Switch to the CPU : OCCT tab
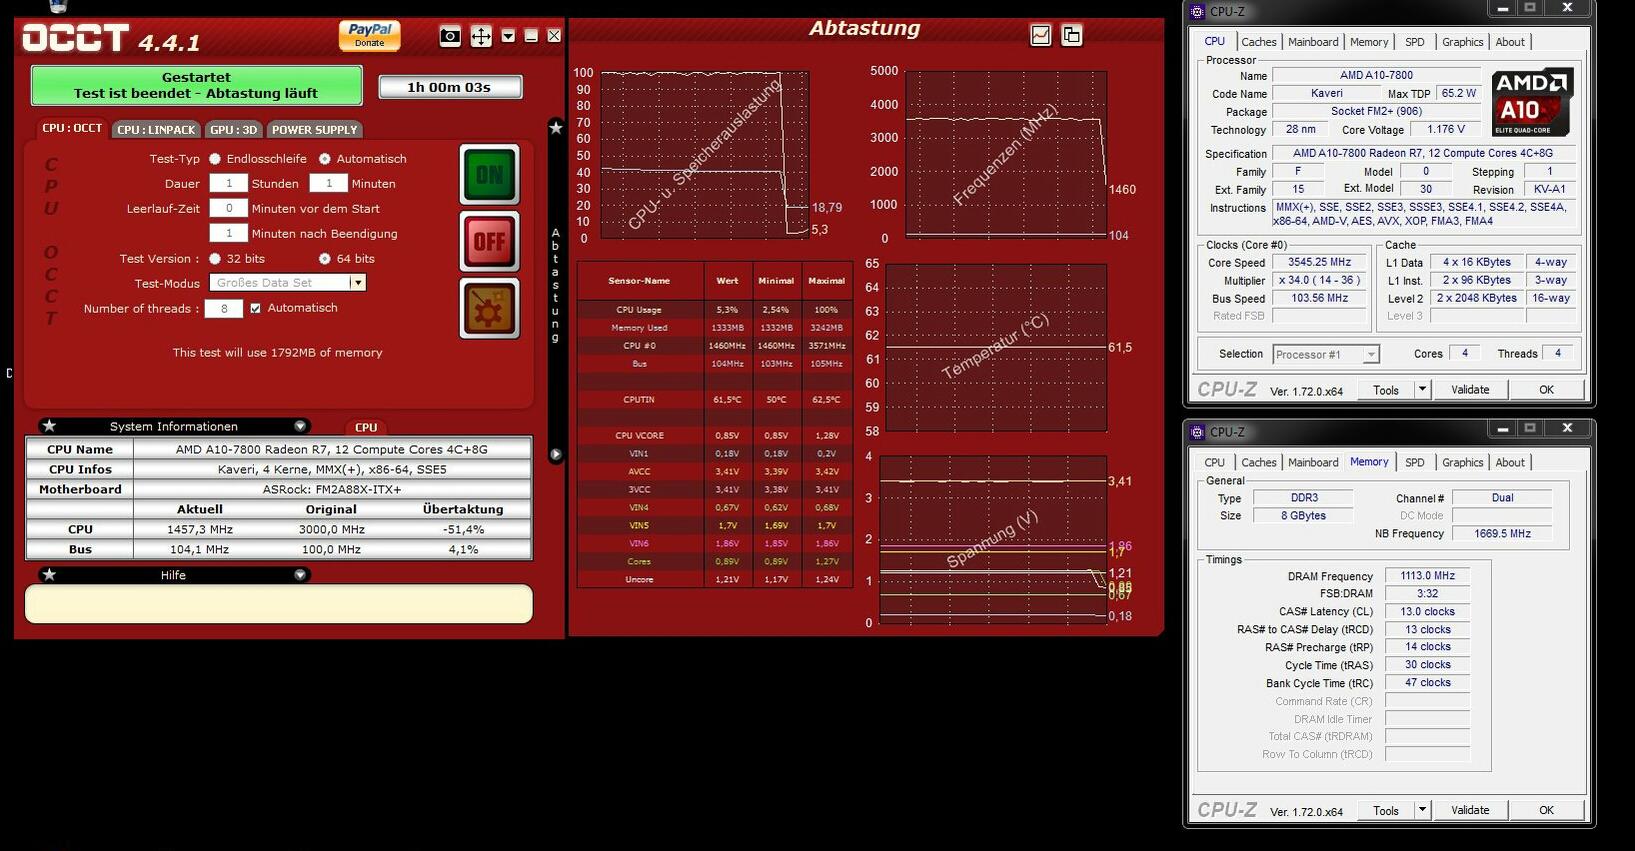The width and height of the screenshot is (1635, 851). click(x=72, y=128)
